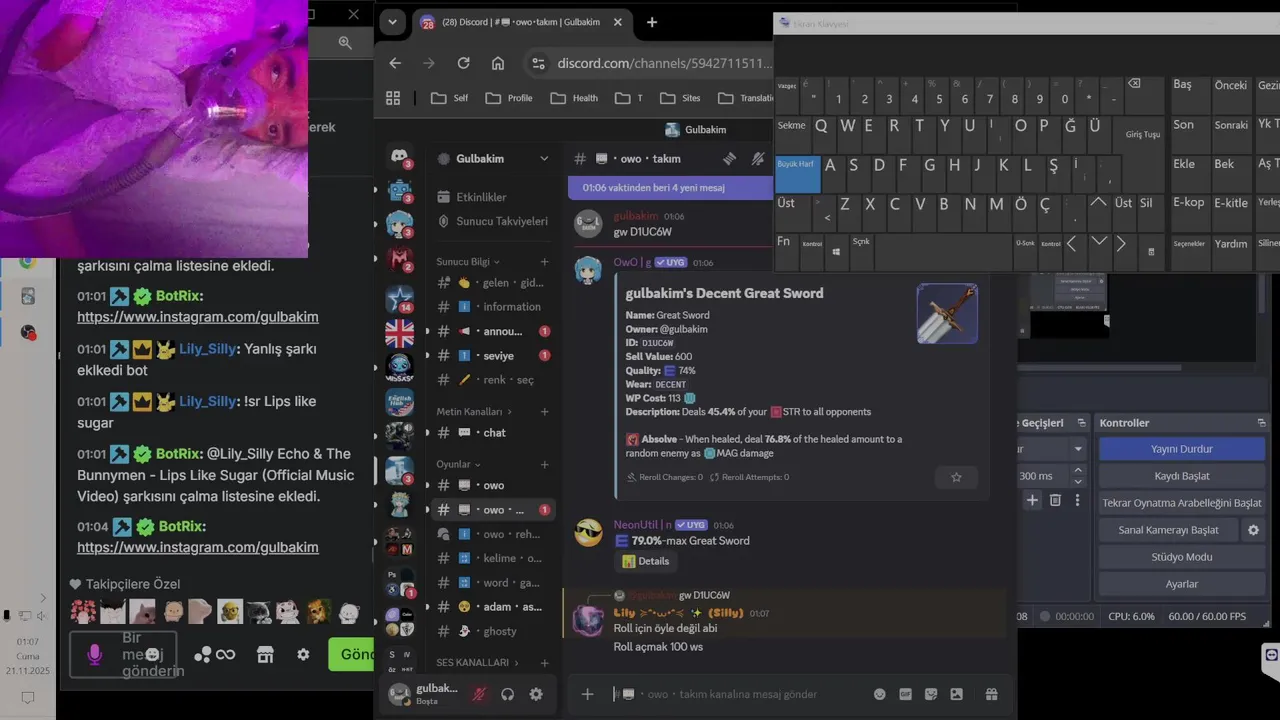Open gift icon in message bar
Viewport: 1280px width, 720px height.
[992, 694]
